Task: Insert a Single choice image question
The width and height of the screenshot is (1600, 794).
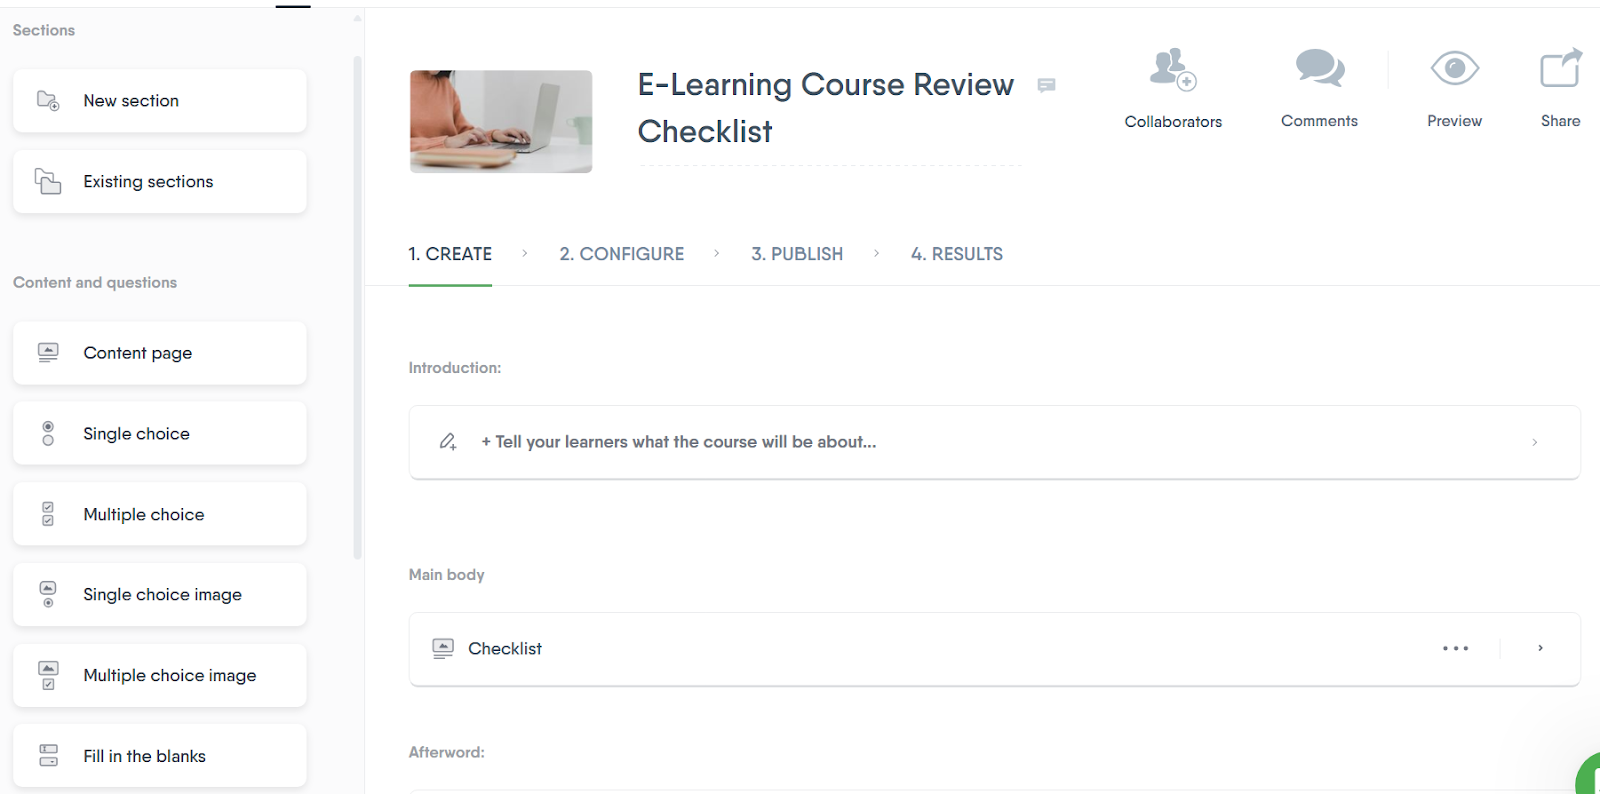Action: tap(158, 594)
